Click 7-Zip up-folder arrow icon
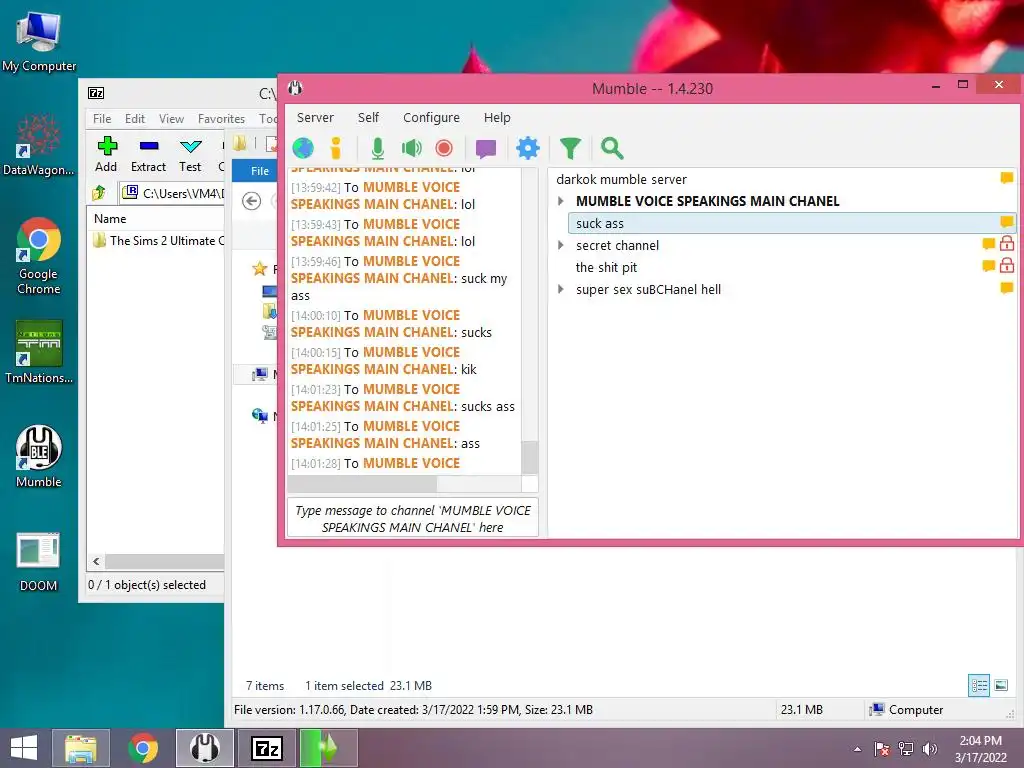 tap(99, 193)
